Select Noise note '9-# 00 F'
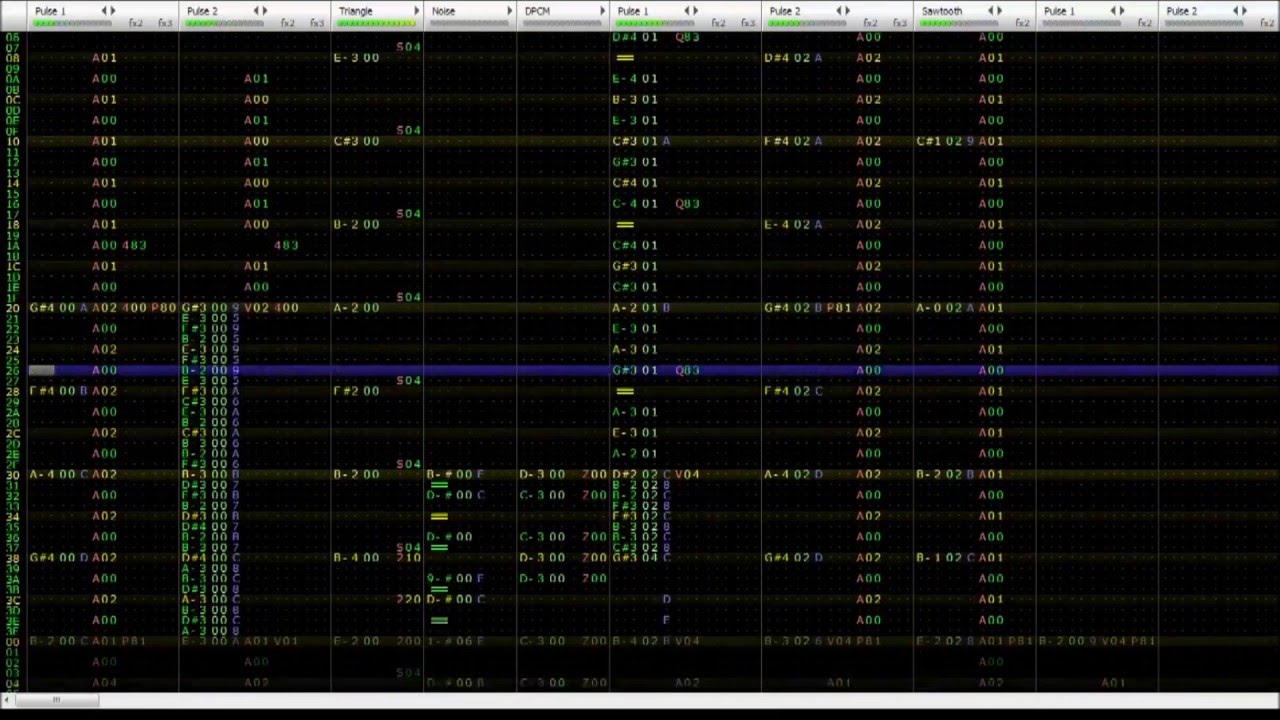1280x720 pixels. pos(455,578)
